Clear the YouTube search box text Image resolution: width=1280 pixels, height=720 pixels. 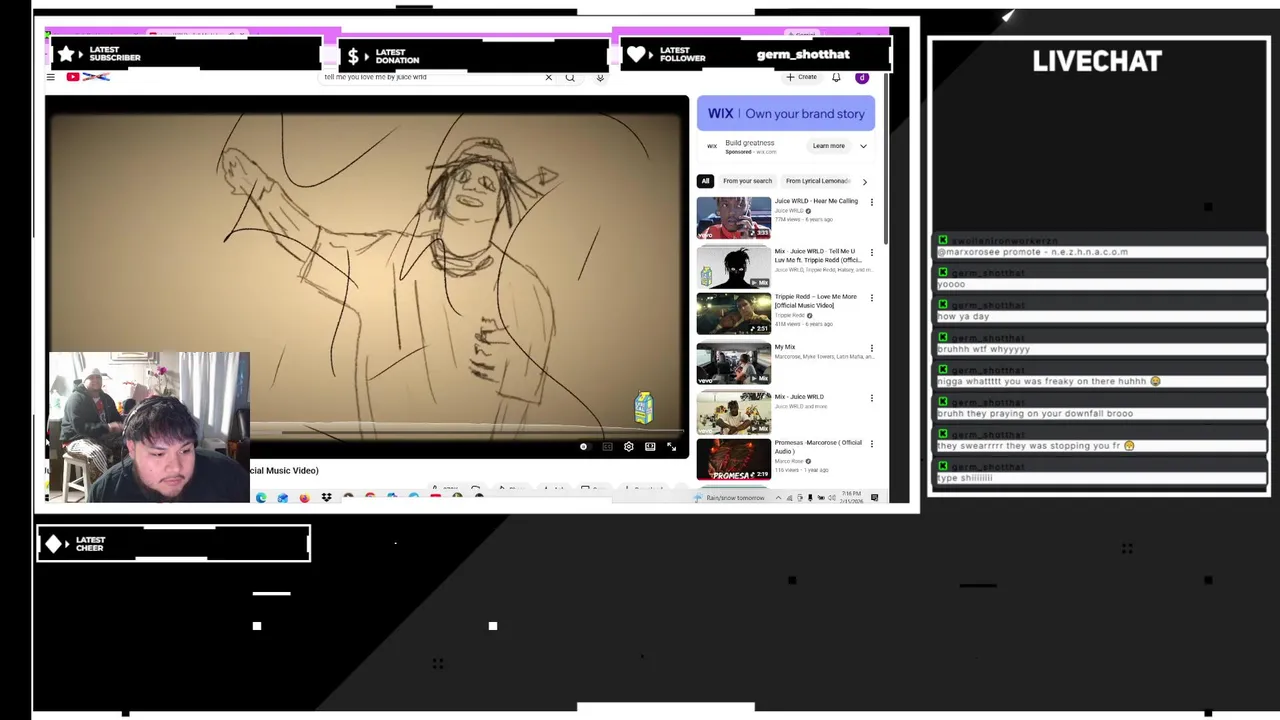[548, 77]
